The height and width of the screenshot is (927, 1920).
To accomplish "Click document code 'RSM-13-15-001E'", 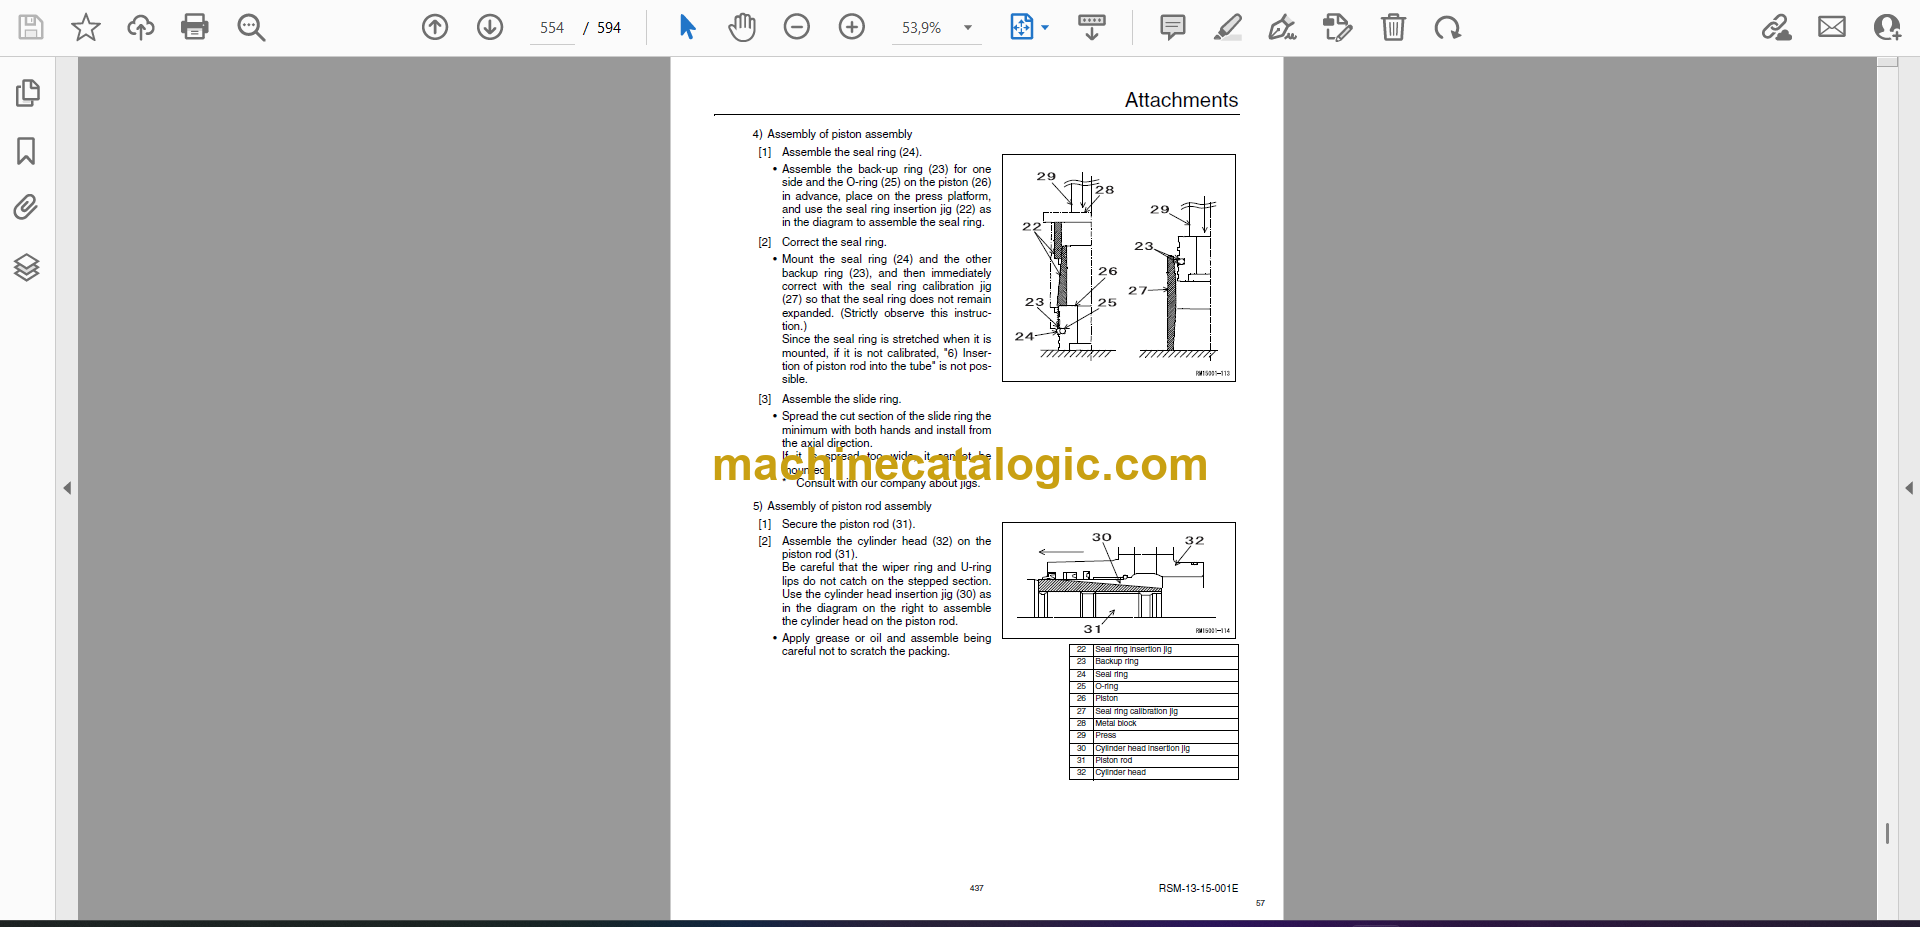I will pyautogui.click(x=1198, y=888).
